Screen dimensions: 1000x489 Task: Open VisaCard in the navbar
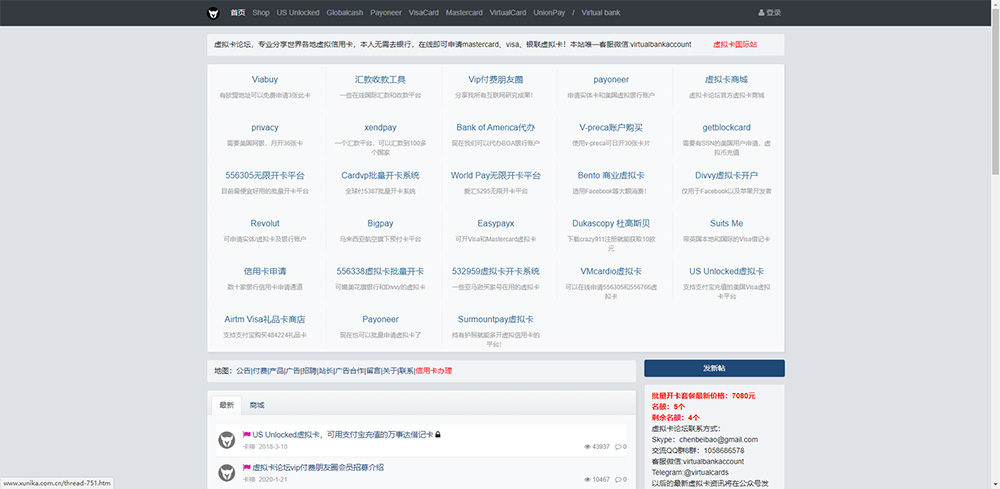tap(423, 13)
